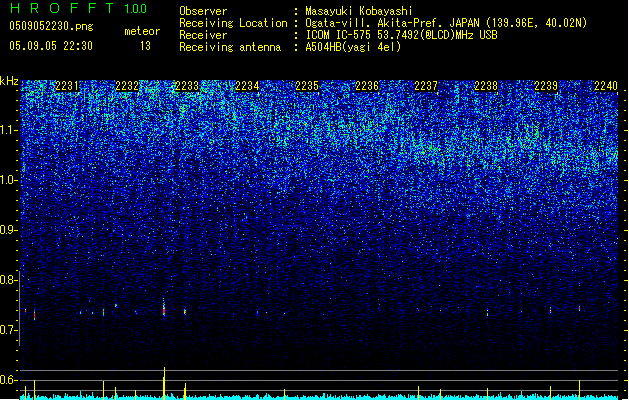This screenshot has width=629, height=400.
Task: Click time marker 2234
Action: click(x=247, y=86)
